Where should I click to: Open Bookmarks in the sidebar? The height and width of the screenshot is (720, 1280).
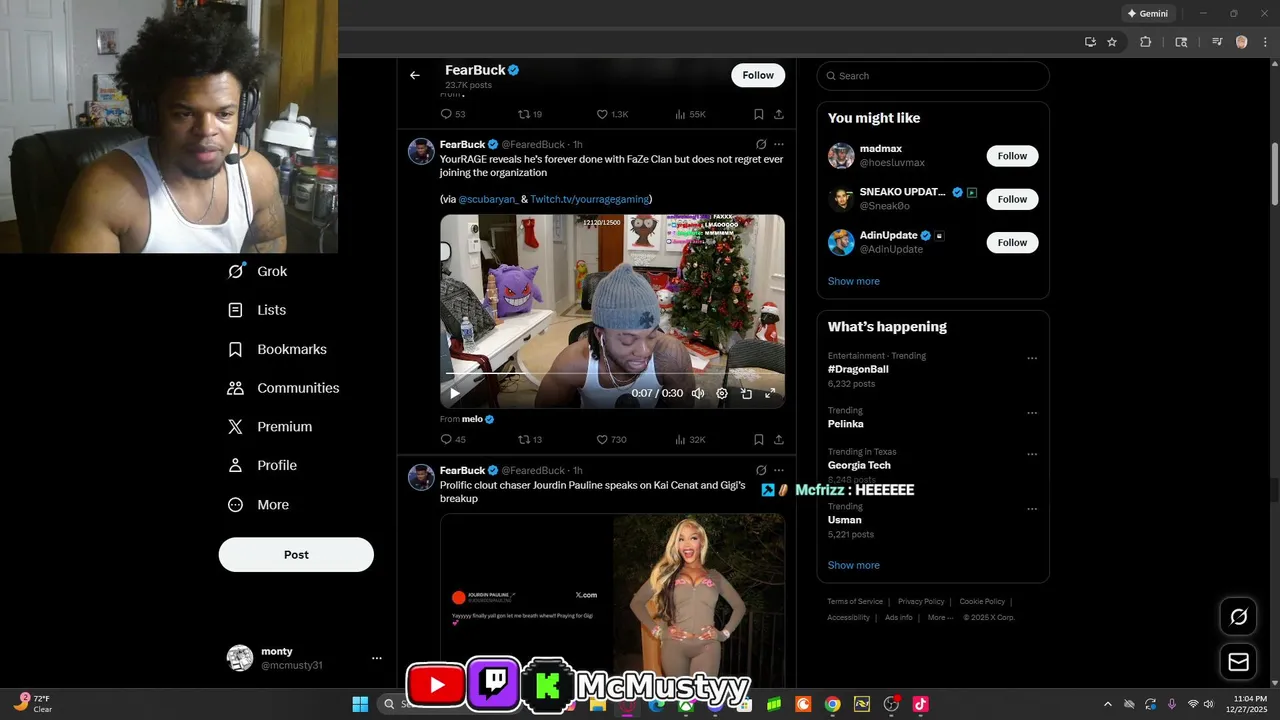click(278, 349)
